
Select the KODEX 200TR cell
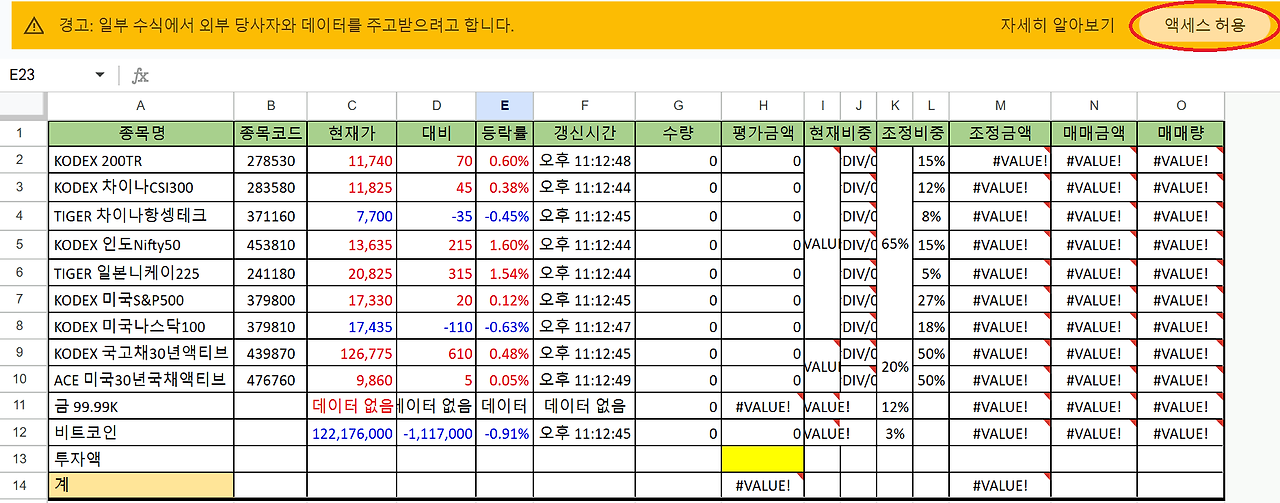point(141,160)
